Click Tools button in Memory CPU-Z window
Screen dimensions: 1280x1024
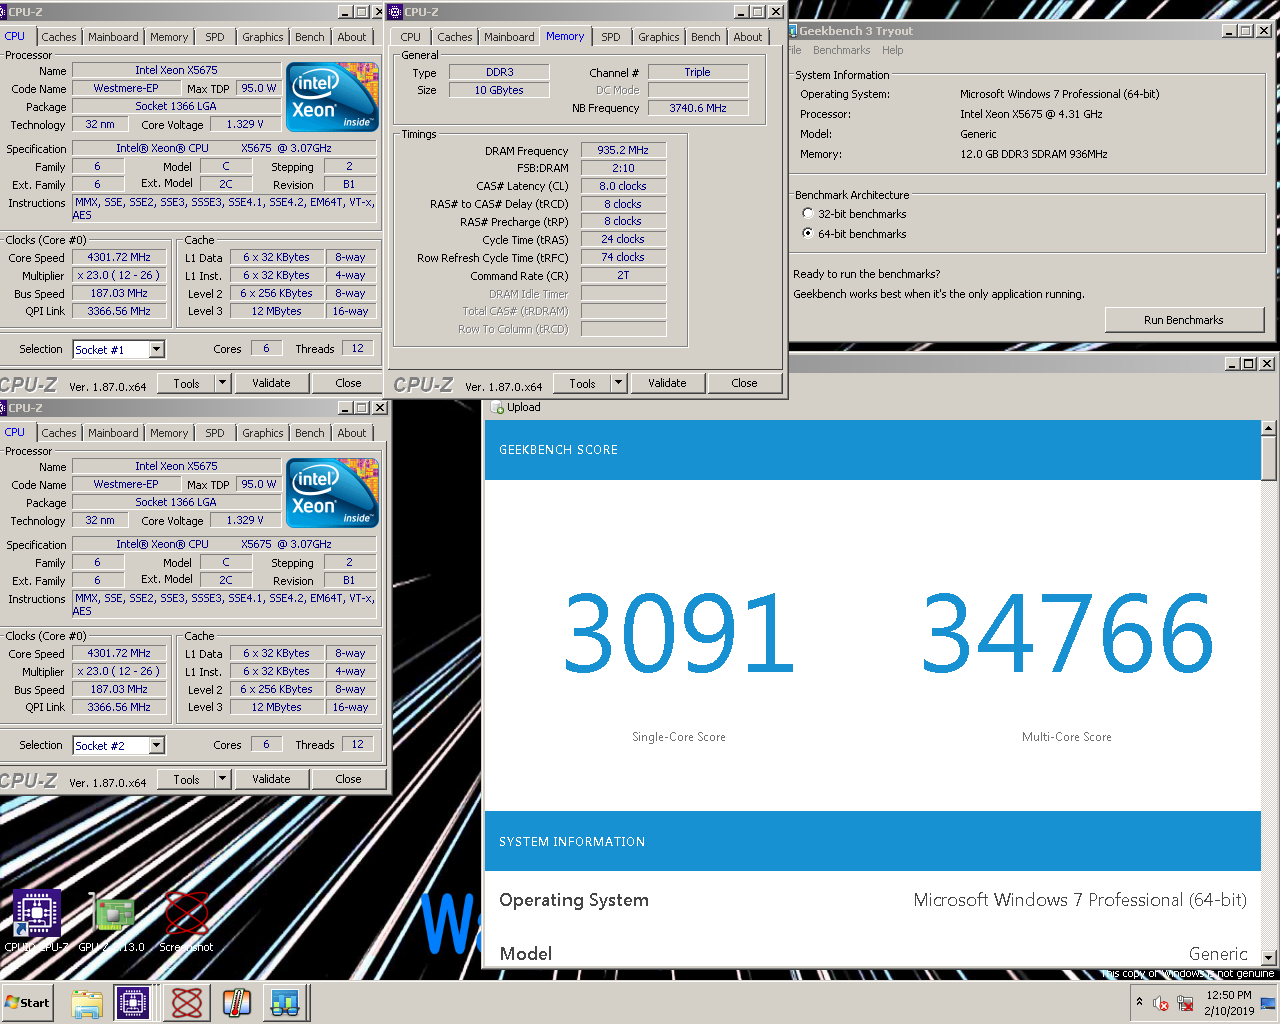point(582,383)
